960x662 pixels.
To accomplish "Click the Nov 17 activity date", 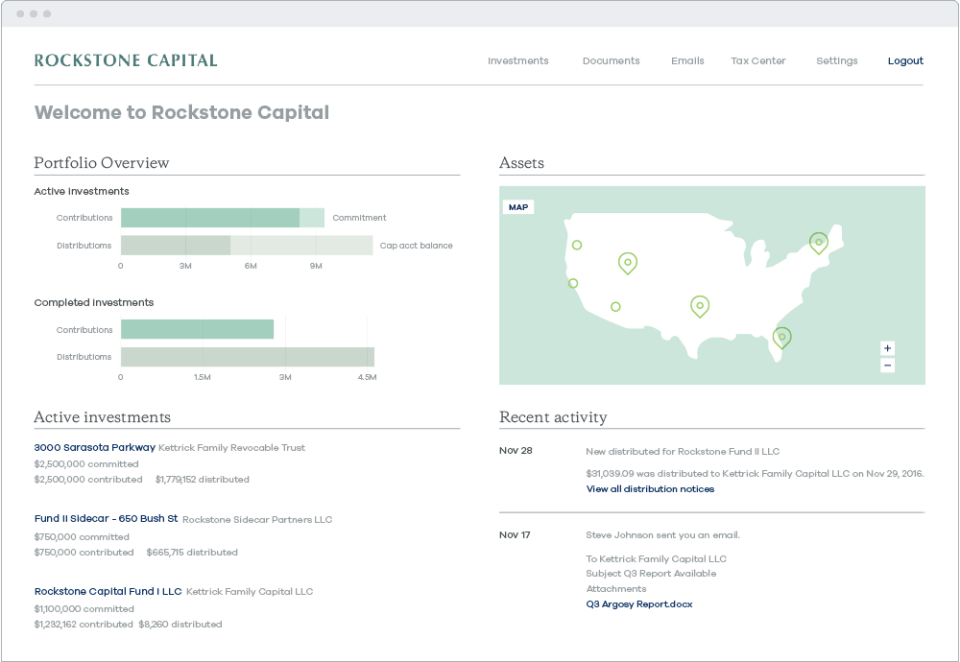I will point(514,535).
